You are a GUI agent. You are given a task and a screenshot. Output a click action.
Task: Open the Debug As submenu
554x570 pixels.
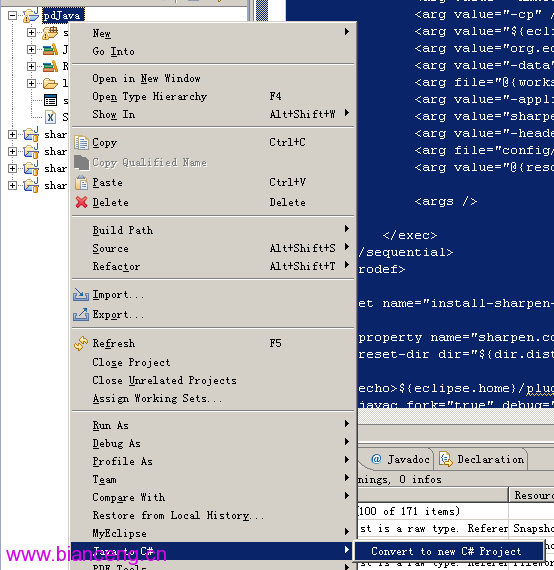point(213,443)
